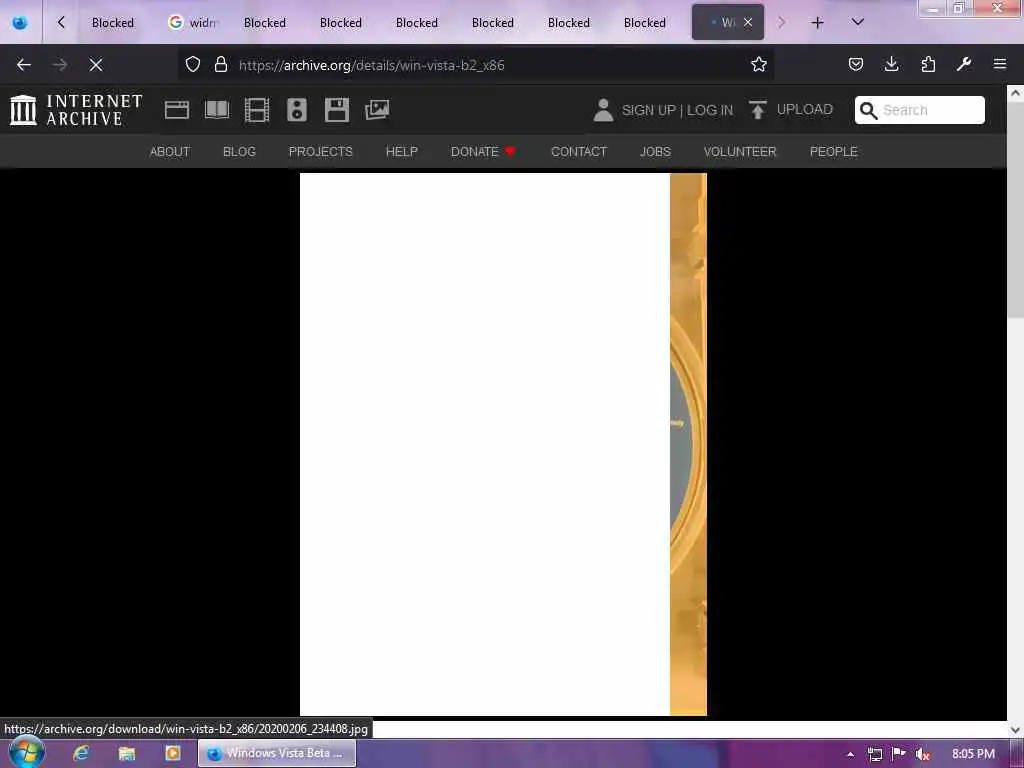Click the user avatar icon

tap(603, 110)
